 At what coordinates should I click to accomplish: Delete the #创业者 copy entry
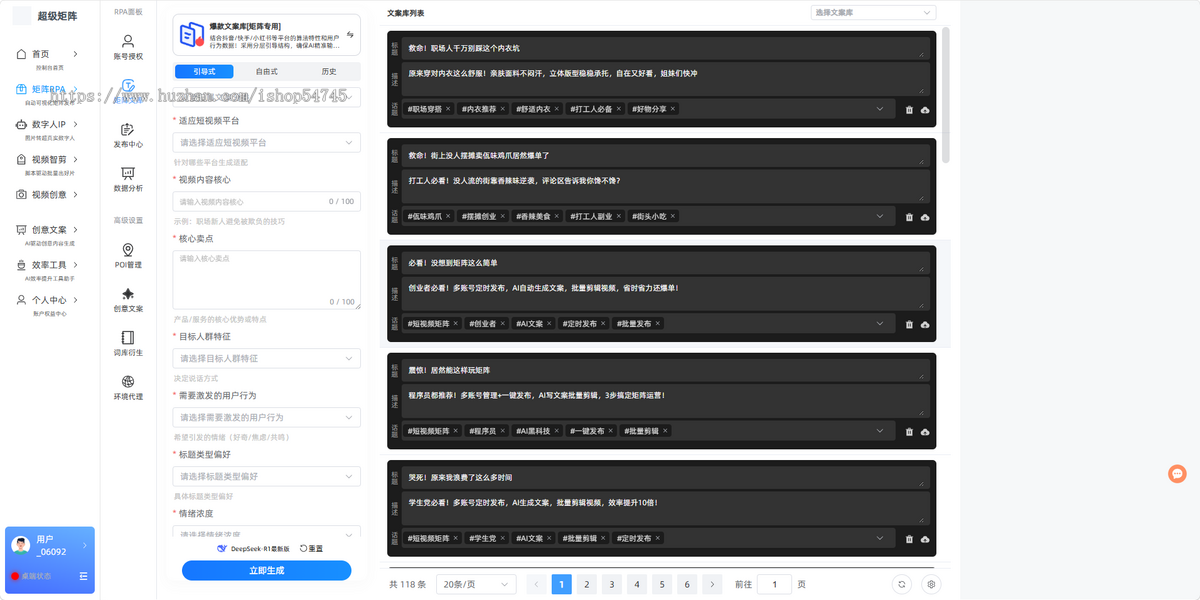pyautogui.click(x=909, y=324)
